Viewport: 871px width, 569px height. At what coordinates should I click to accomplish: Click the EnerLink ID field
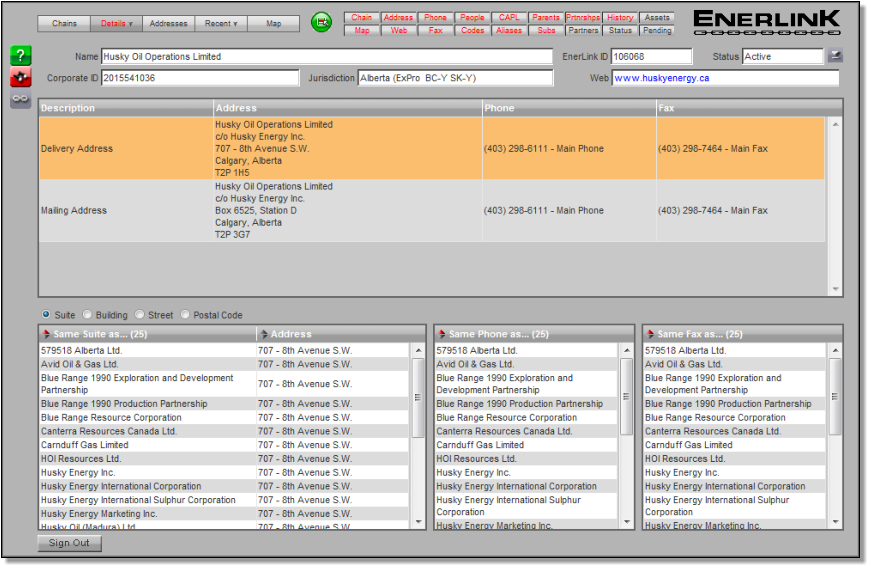(x=652, y=56)
